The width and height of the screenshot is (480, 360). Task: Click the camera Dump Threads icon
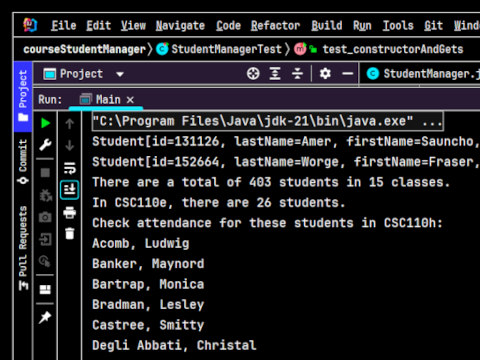(x=45, y=217)
